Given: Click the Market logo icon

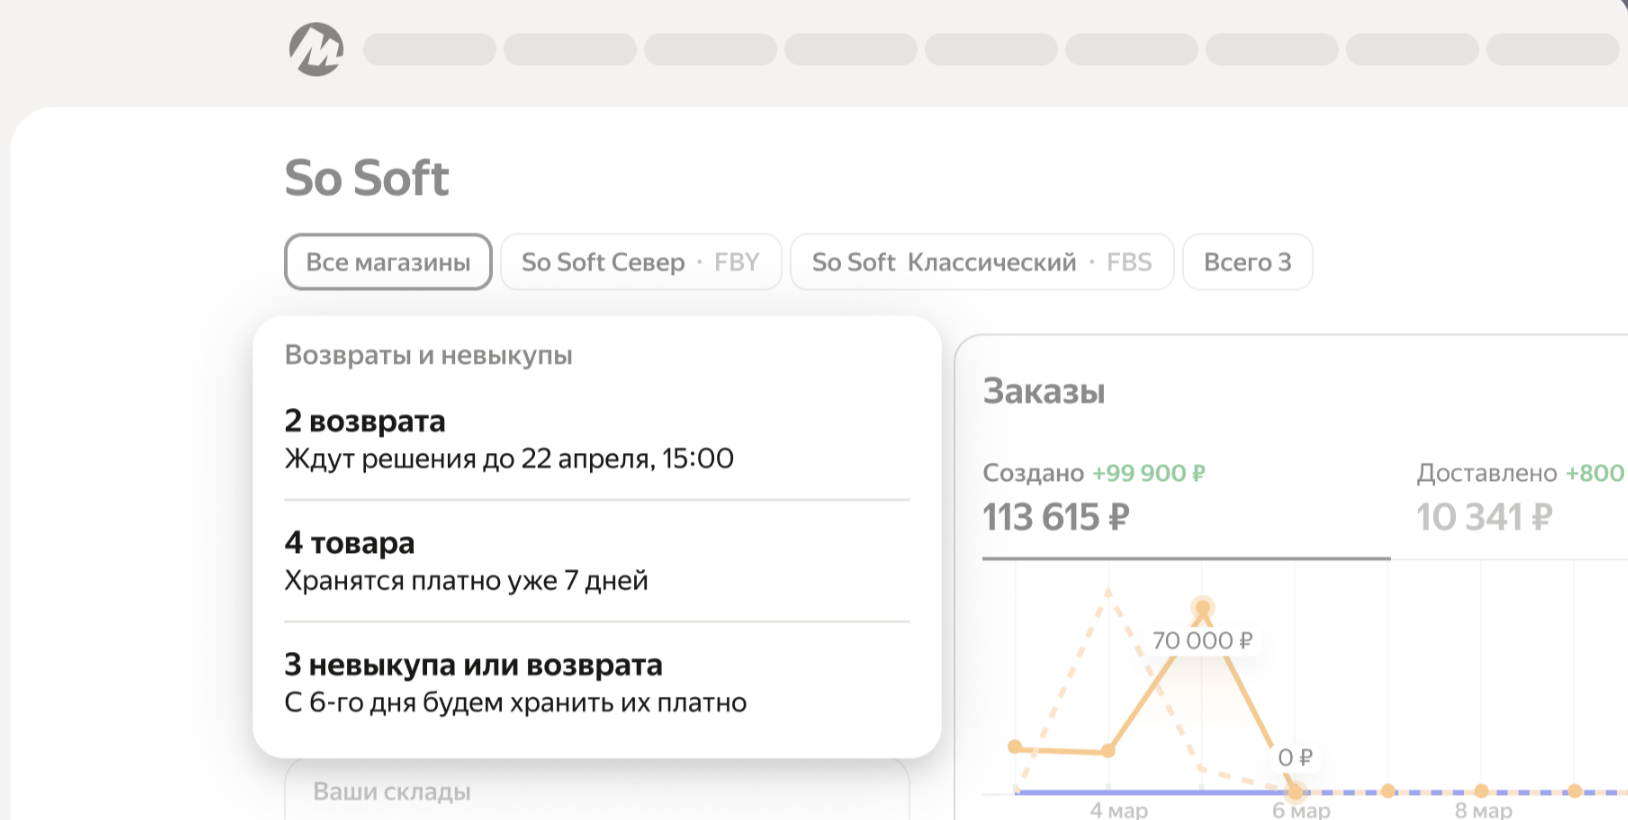Looking at the screenshot, I should 316,49.
